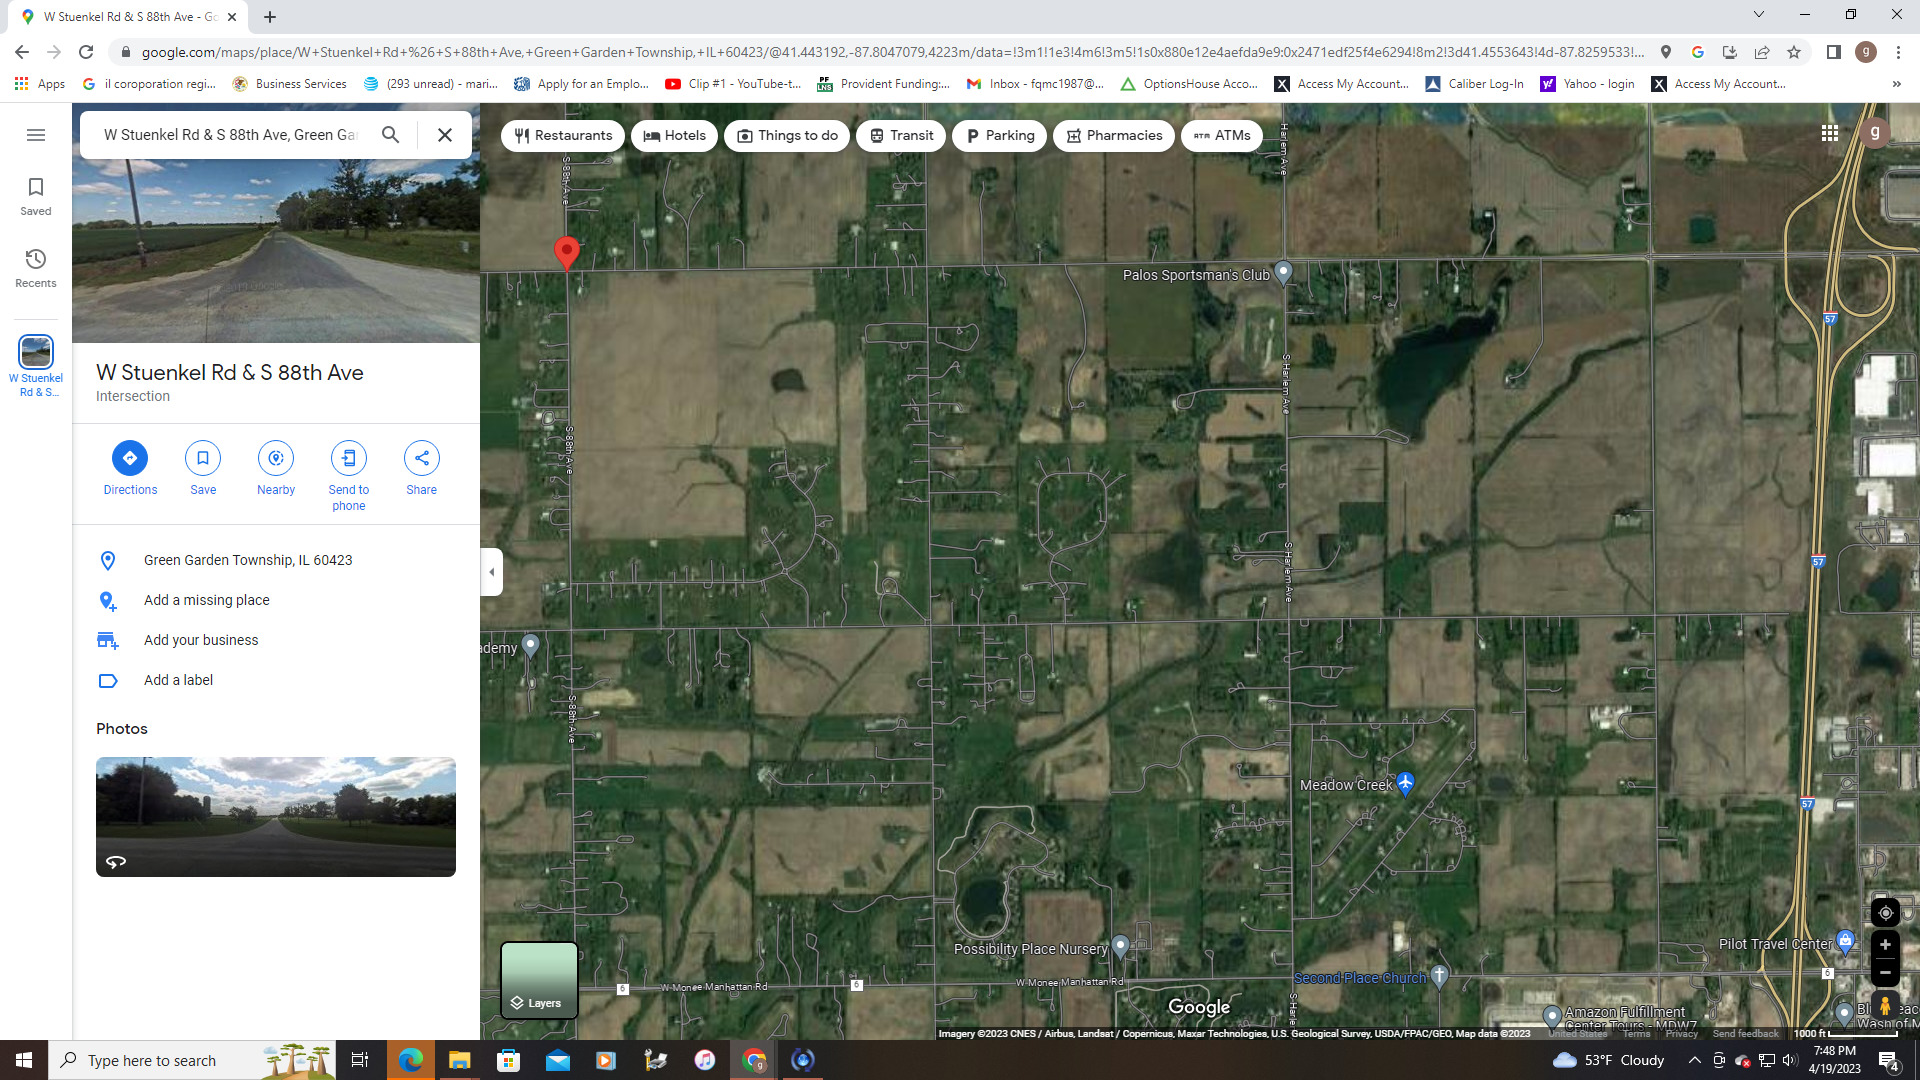Open Clip #1 YouTube bookmark
Viewport: 1920px width, 1080px height.
[x=733, y=84]
